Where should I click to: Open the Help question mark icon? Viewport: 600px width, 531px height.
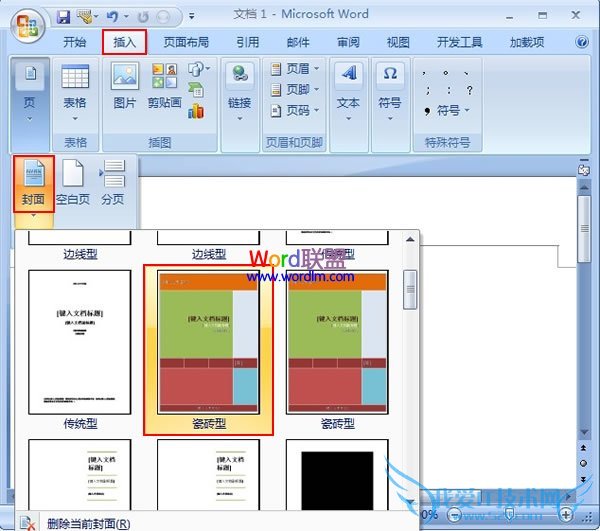point(582,42)
